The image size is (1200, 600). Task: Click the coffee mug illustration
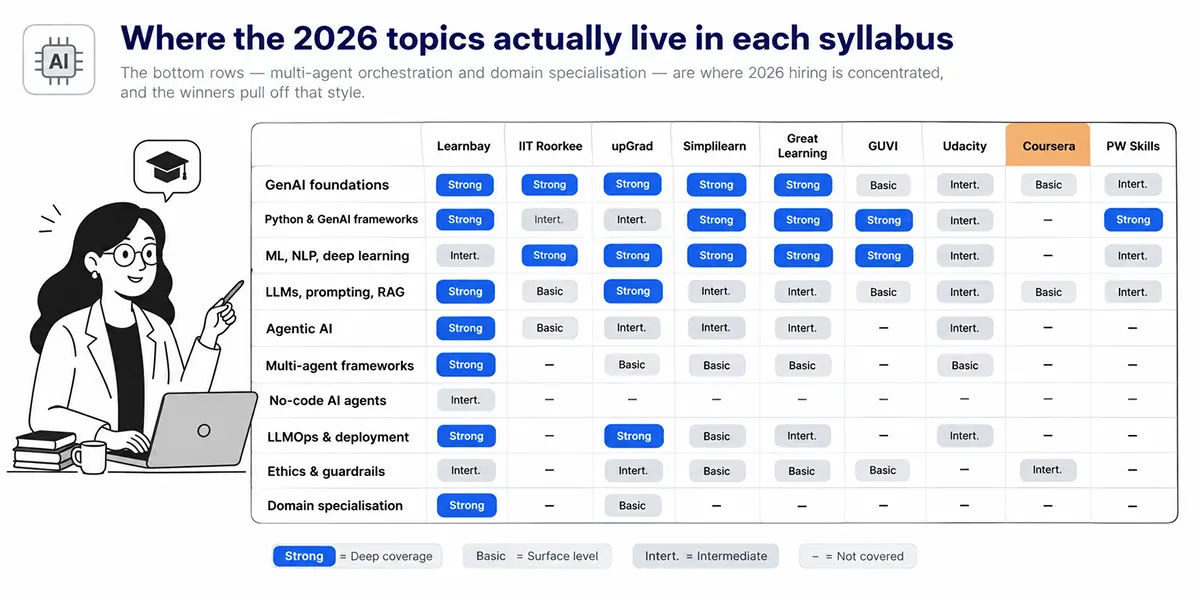click(x=89, y=457)
